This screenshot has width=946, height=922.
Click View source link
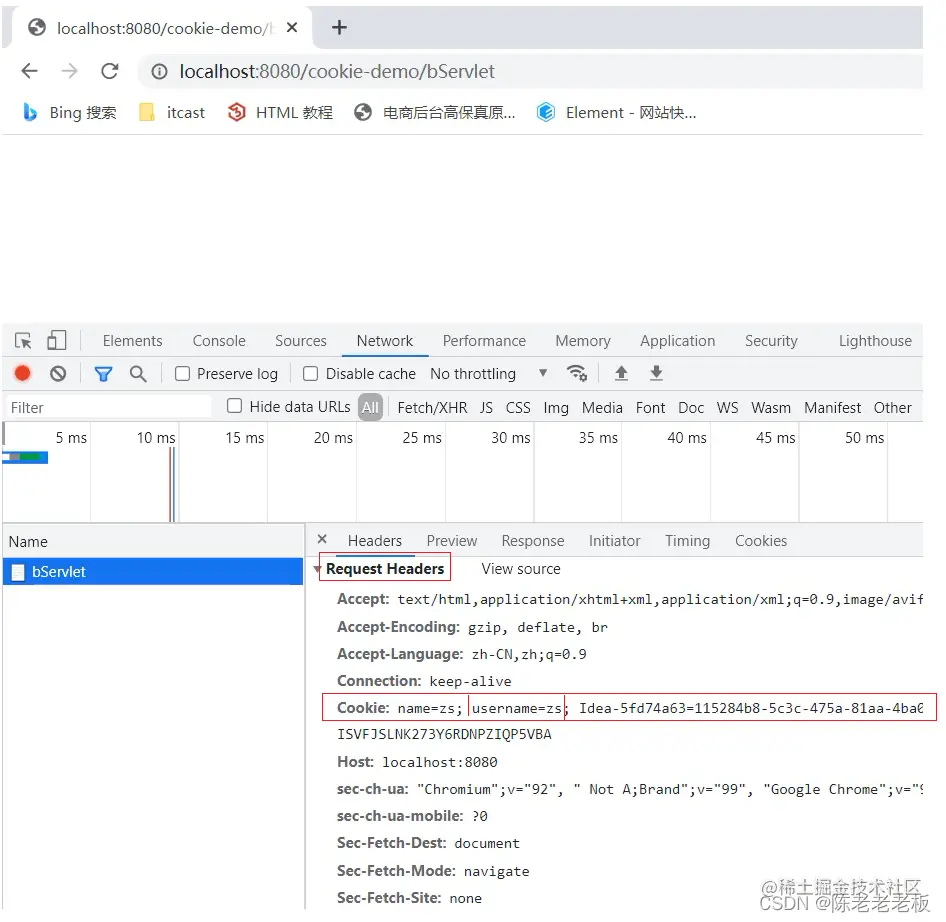(521, 569)
